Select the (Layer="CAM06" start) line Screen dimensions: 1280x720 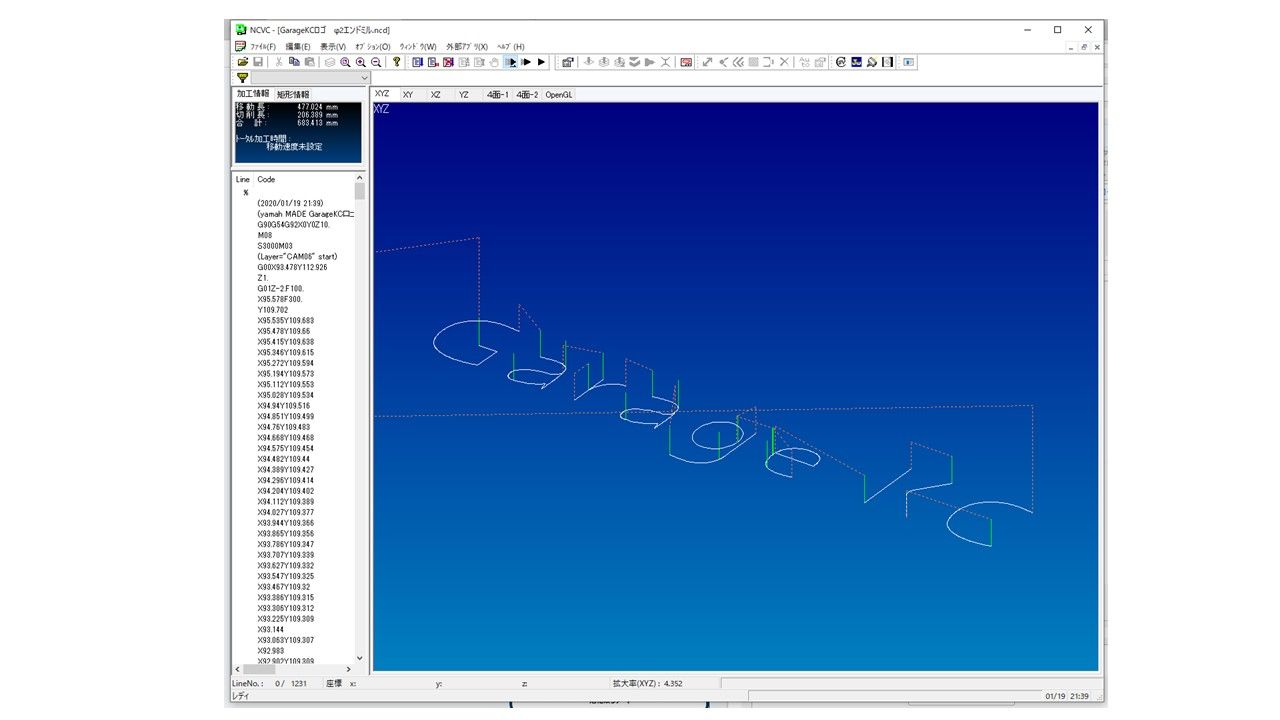coord(297,256)
